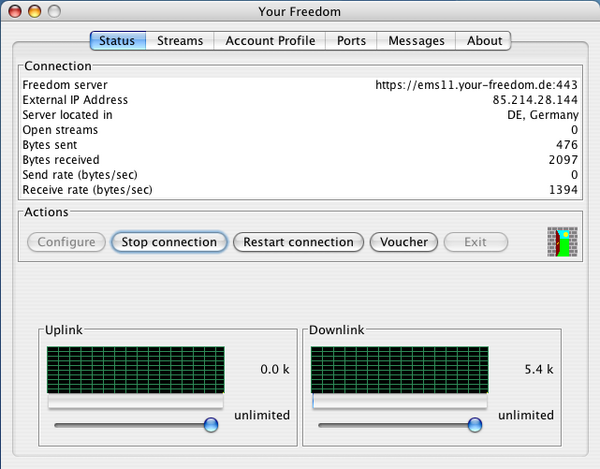
Task: Click the Exit button
Action: (x=476, y=242)
